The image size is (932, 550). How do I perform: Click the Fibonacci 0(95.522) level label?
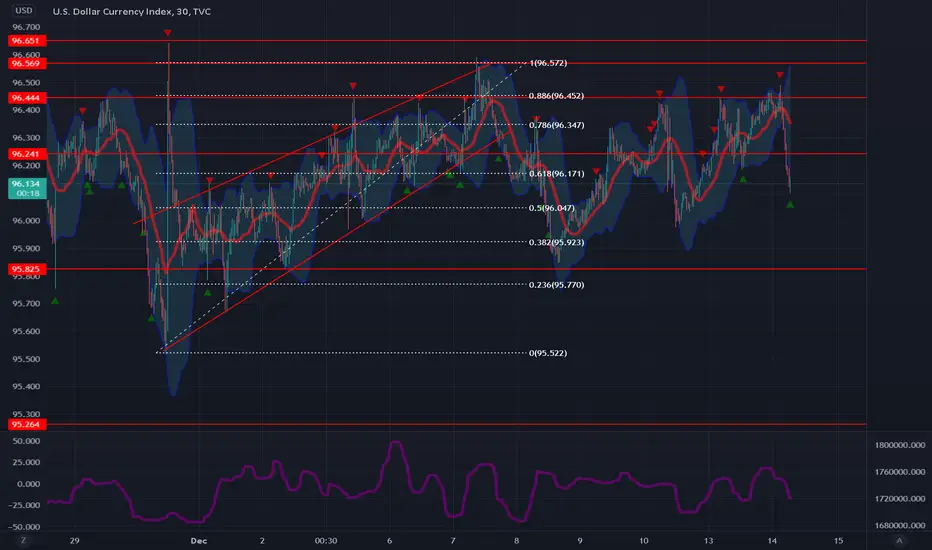pyautogui.click(x=547, y=353)
